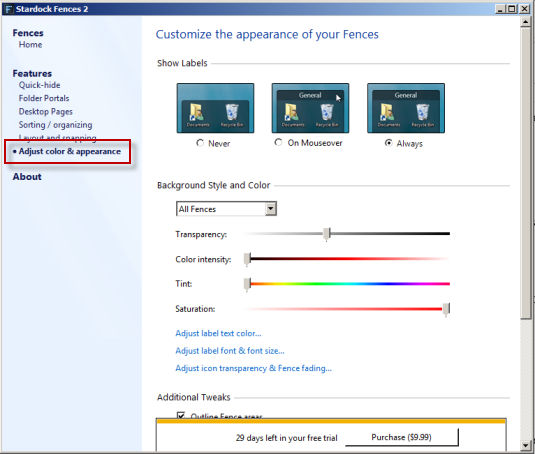
Task: Open Adjust label text color link
Action: (x=218, y=333)
